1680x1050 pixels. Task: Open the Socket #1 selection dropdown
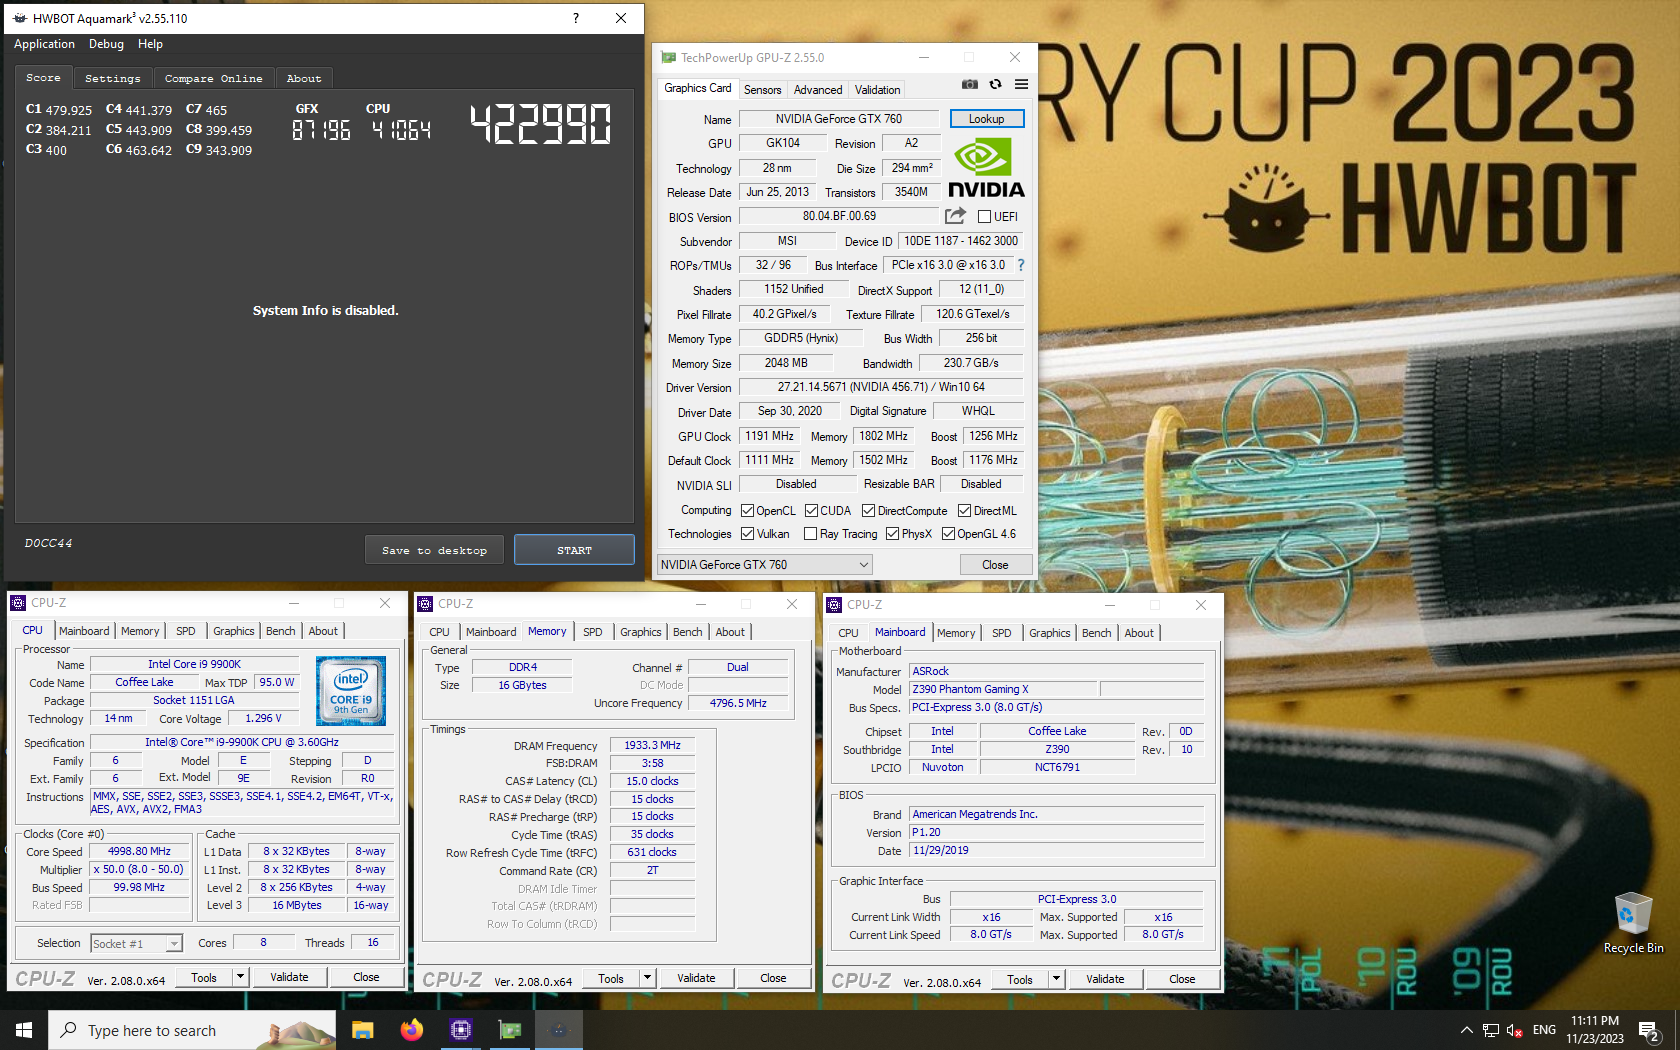point(136,943)
